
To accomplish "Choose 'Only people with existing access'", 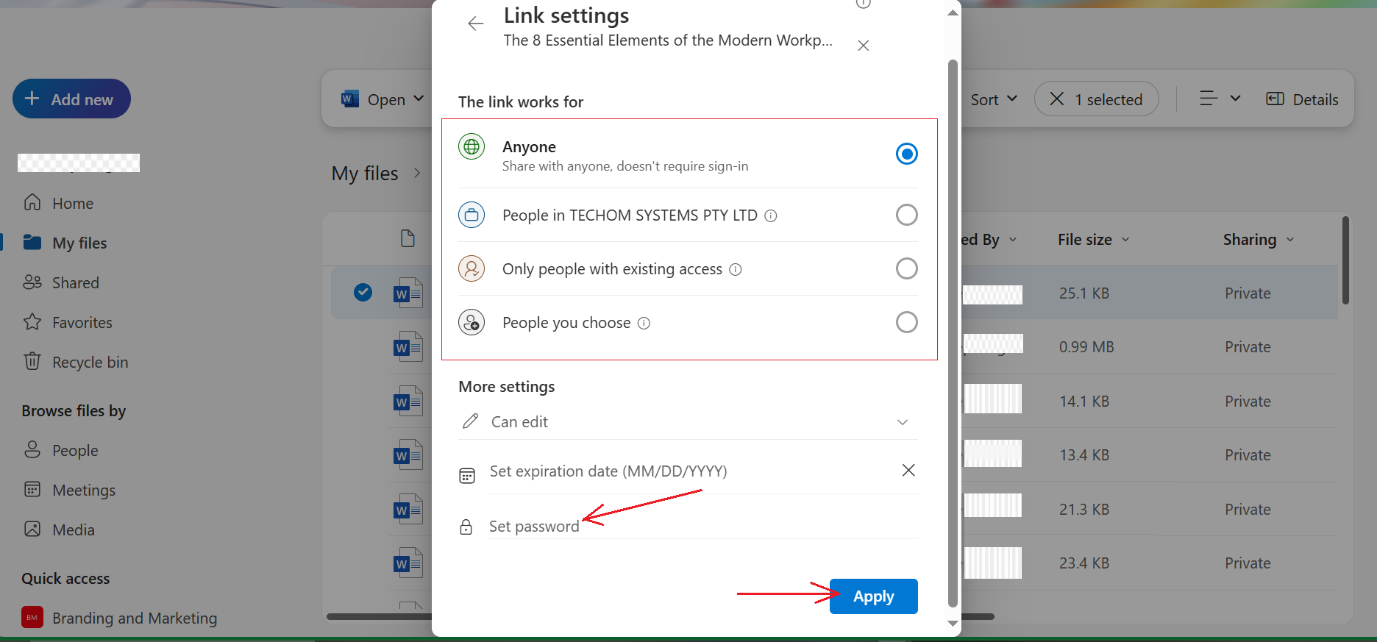I will pos(906,268).
